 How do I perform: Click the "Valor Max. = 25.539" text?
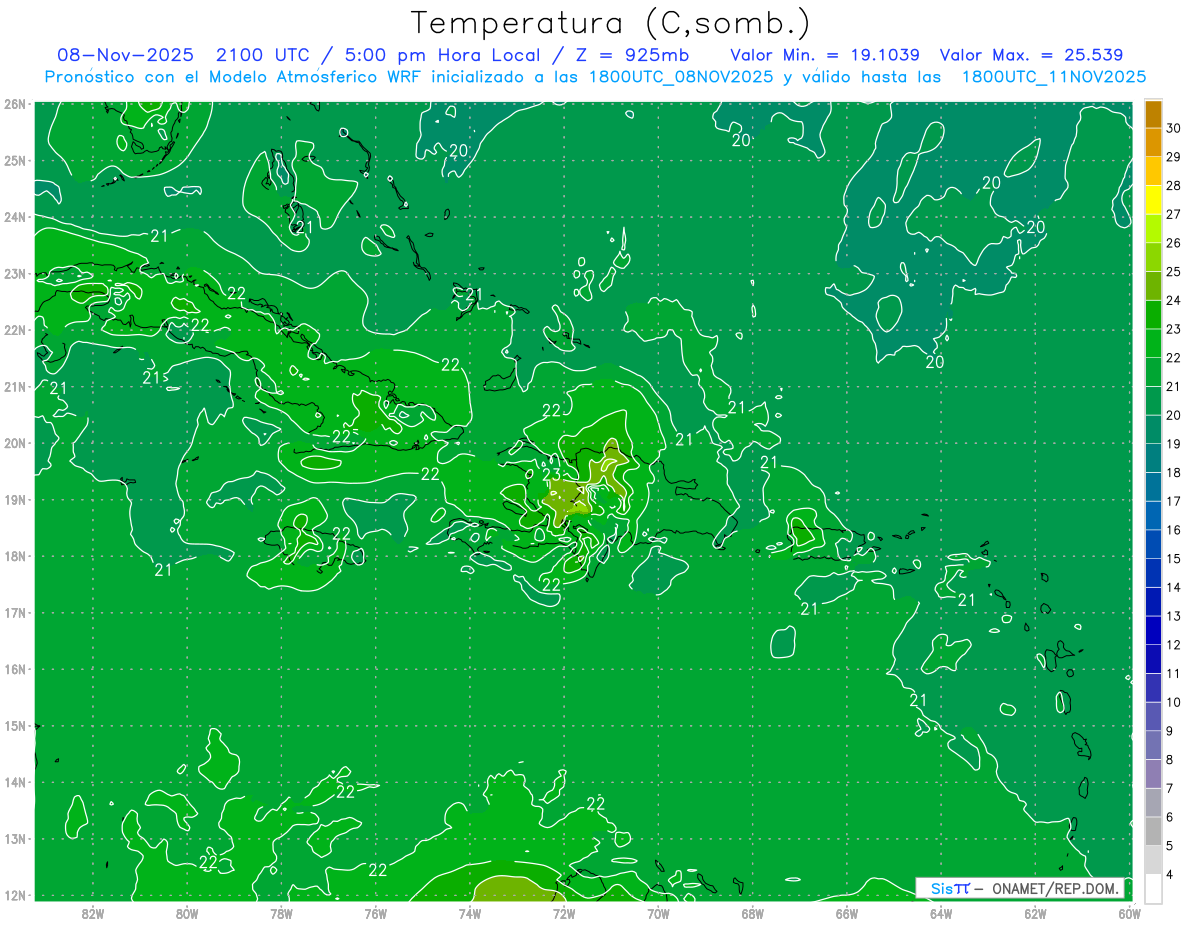(x=1031, y=55)
